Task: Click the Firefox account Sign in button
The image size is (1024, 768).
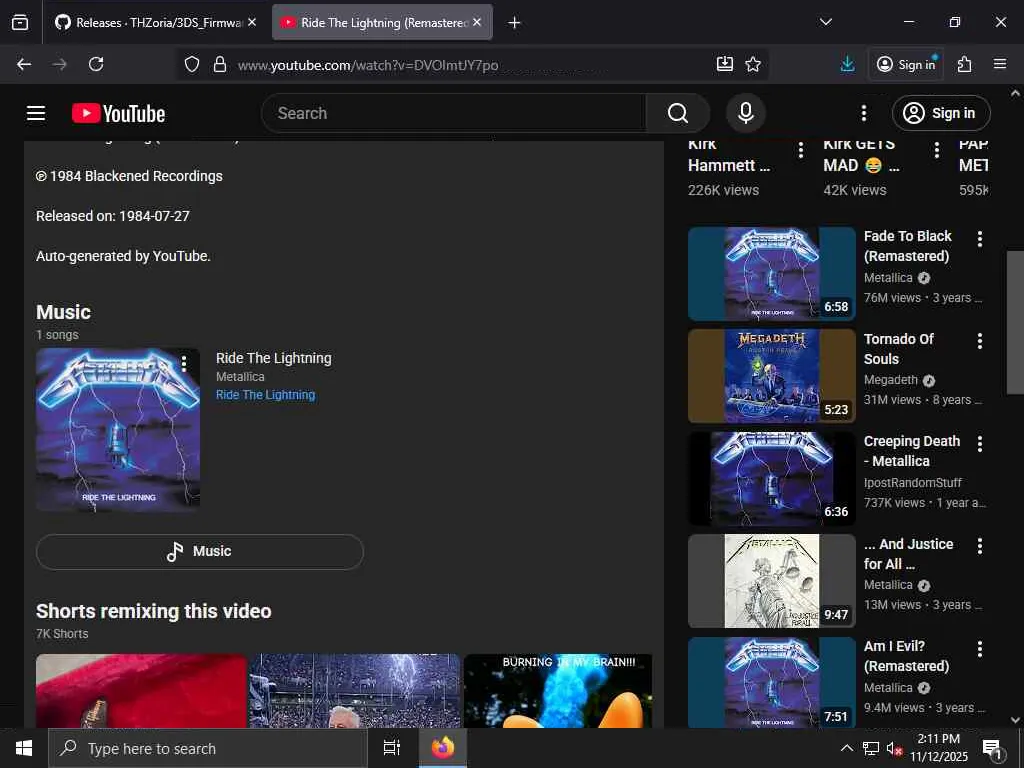Action: pyautogui.click(x=906, y=64)
